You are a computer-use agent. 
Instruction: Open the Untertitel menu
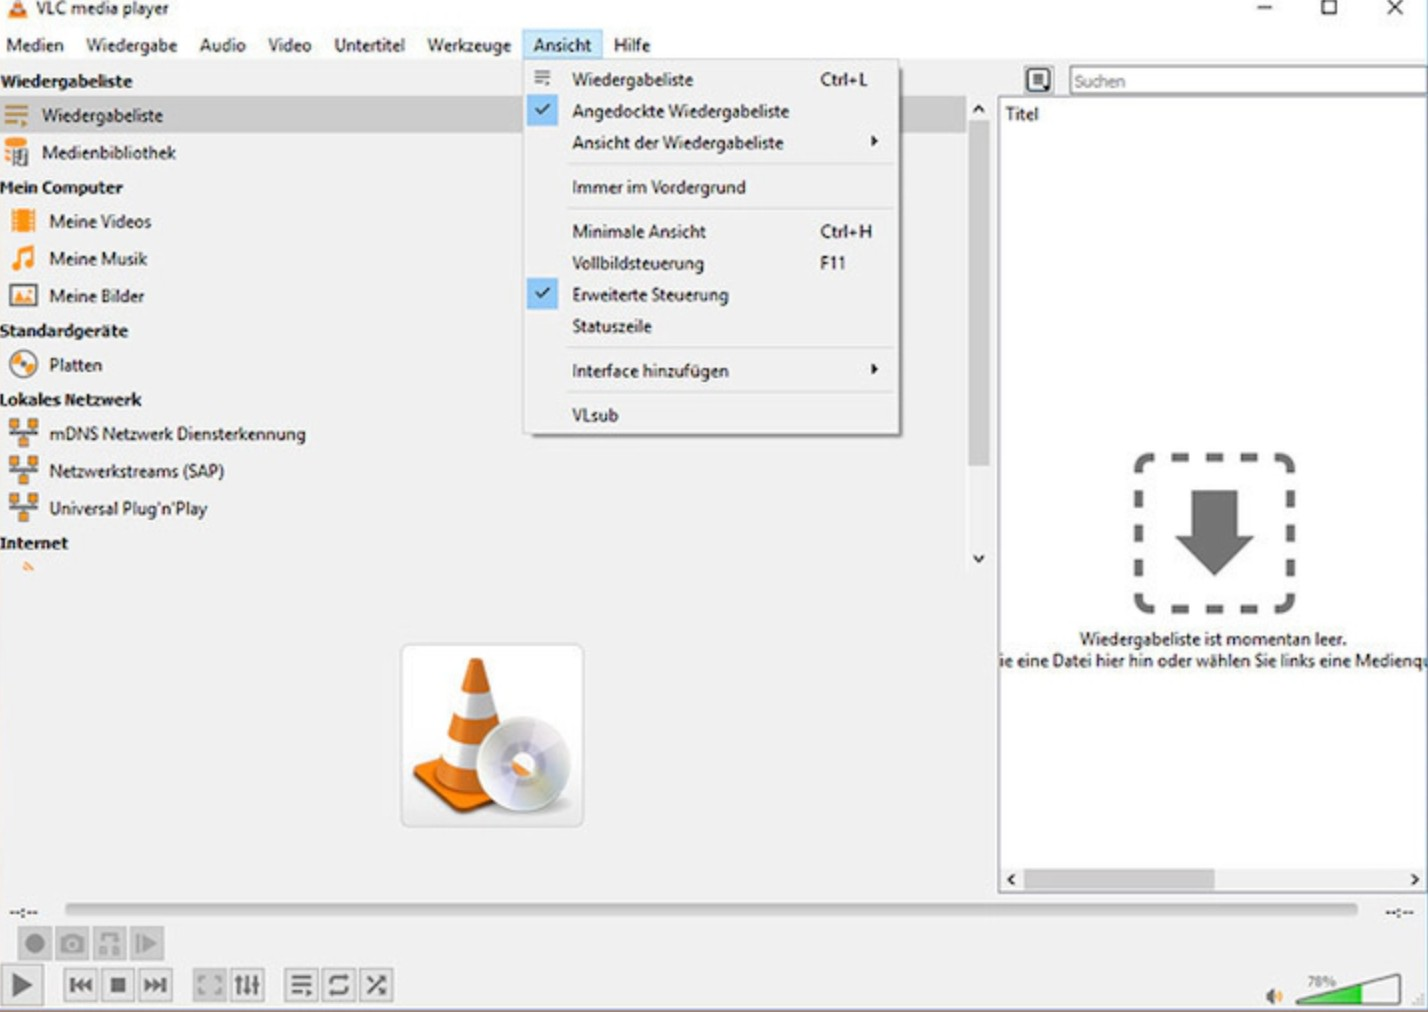coord(369,45)
